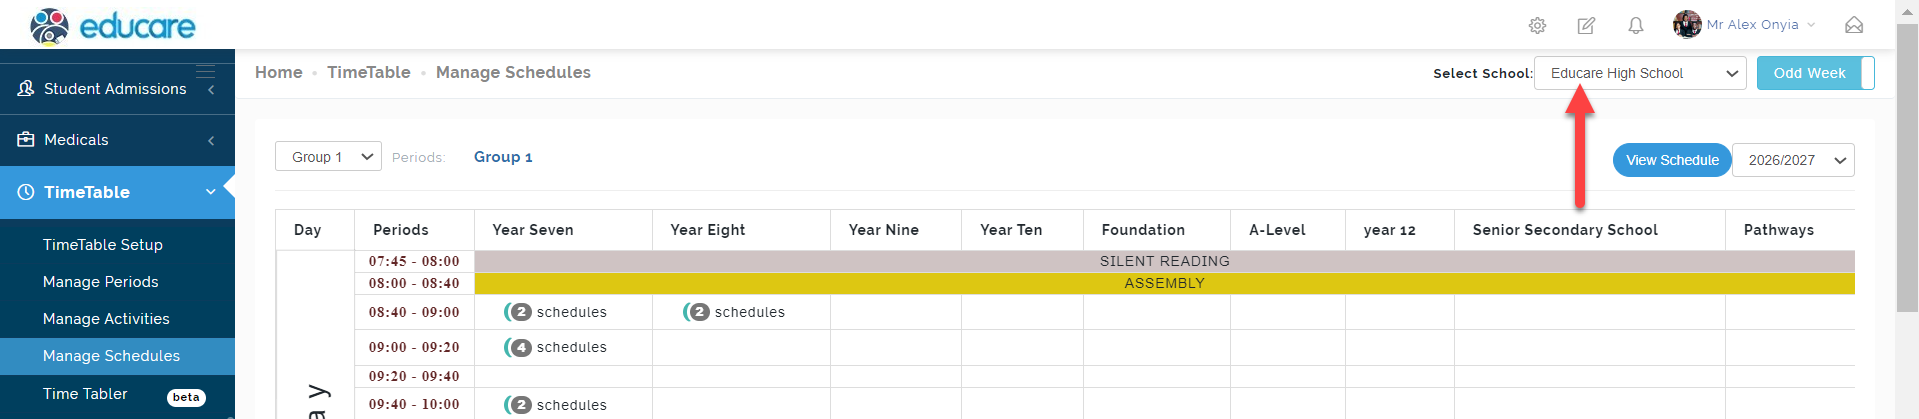Expand the Student Admissions menu
Screen dimensions: 1919x419
(x=115, y=89)
